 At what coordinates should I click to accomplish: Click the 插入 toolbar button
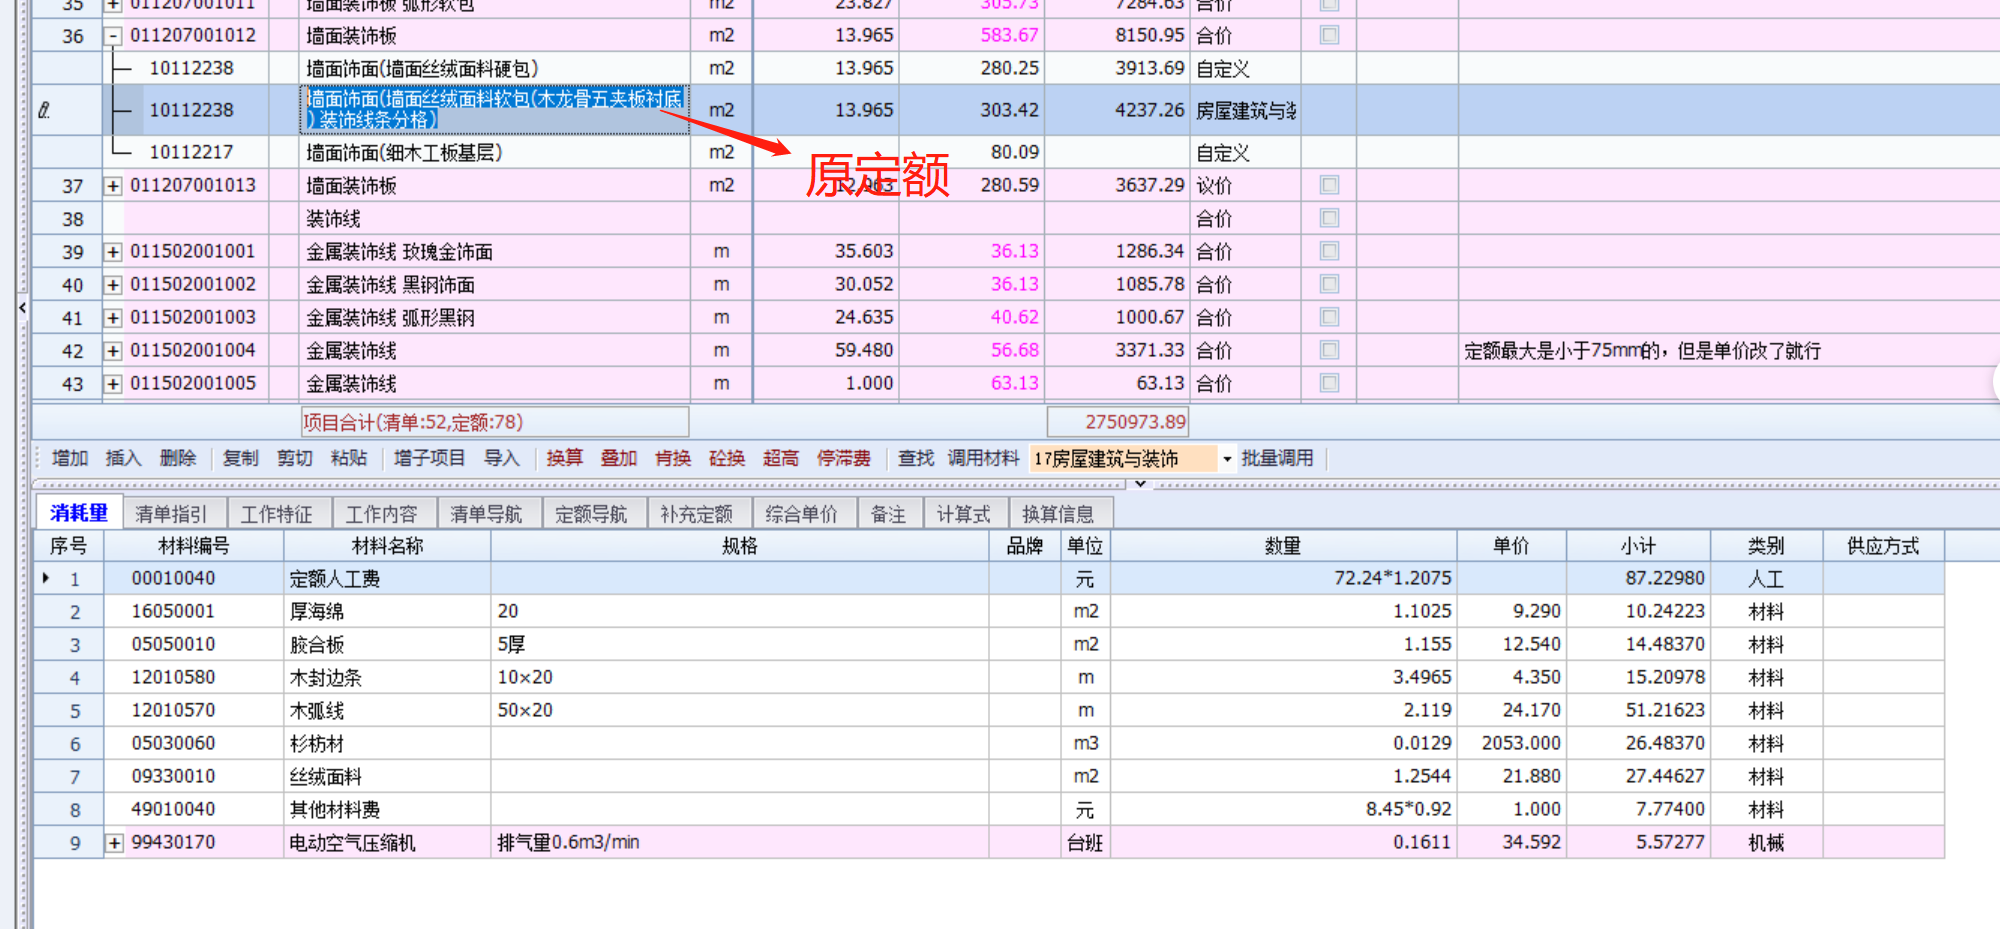coord(123,458)
